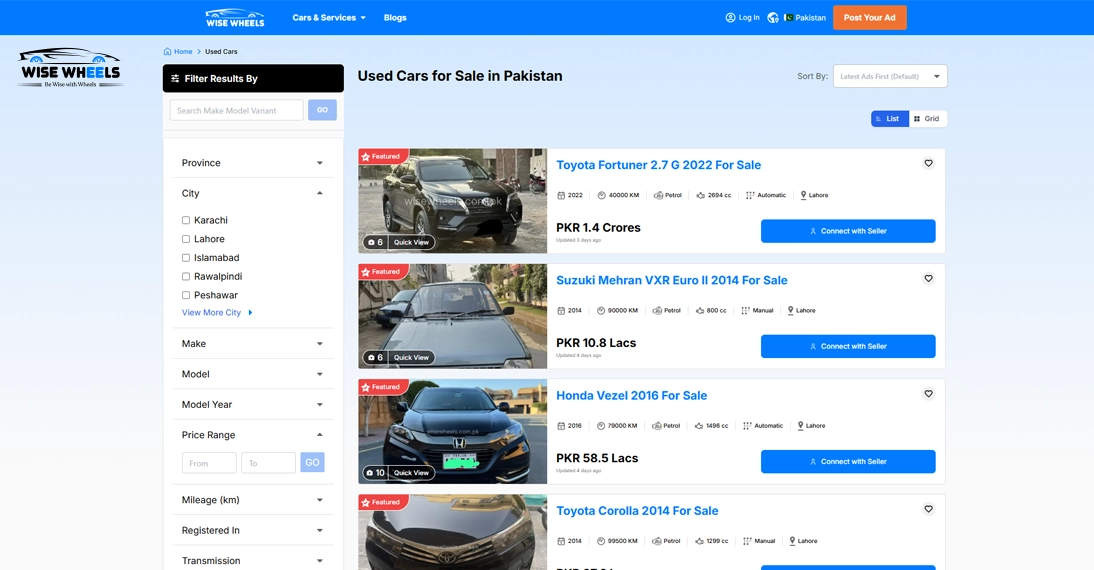Switch to Grid view
1094x570 pixels.
(x=928, y=119)
